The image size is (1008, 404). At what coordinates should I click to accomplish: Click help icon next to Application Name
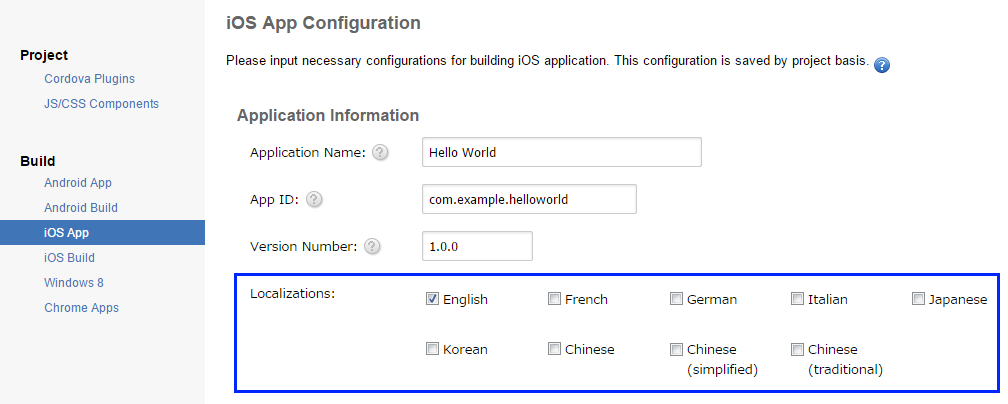coord(380,153)
